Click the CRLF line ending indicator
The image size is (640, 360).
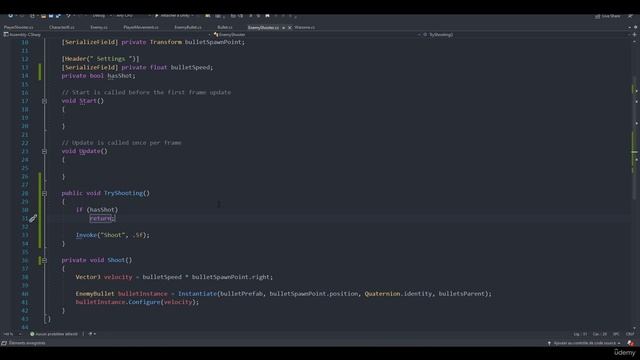630,334
